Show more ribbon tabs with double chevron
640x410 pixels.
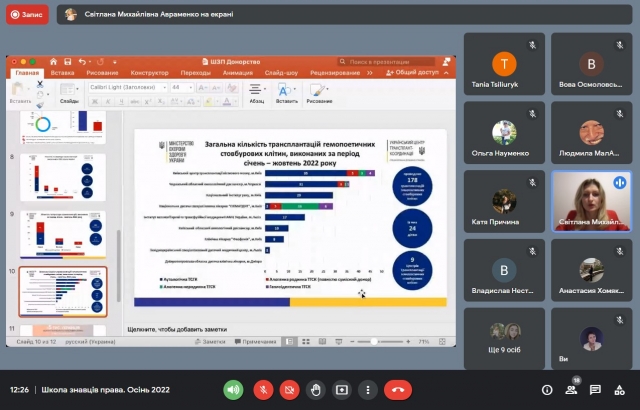[370, 73]
